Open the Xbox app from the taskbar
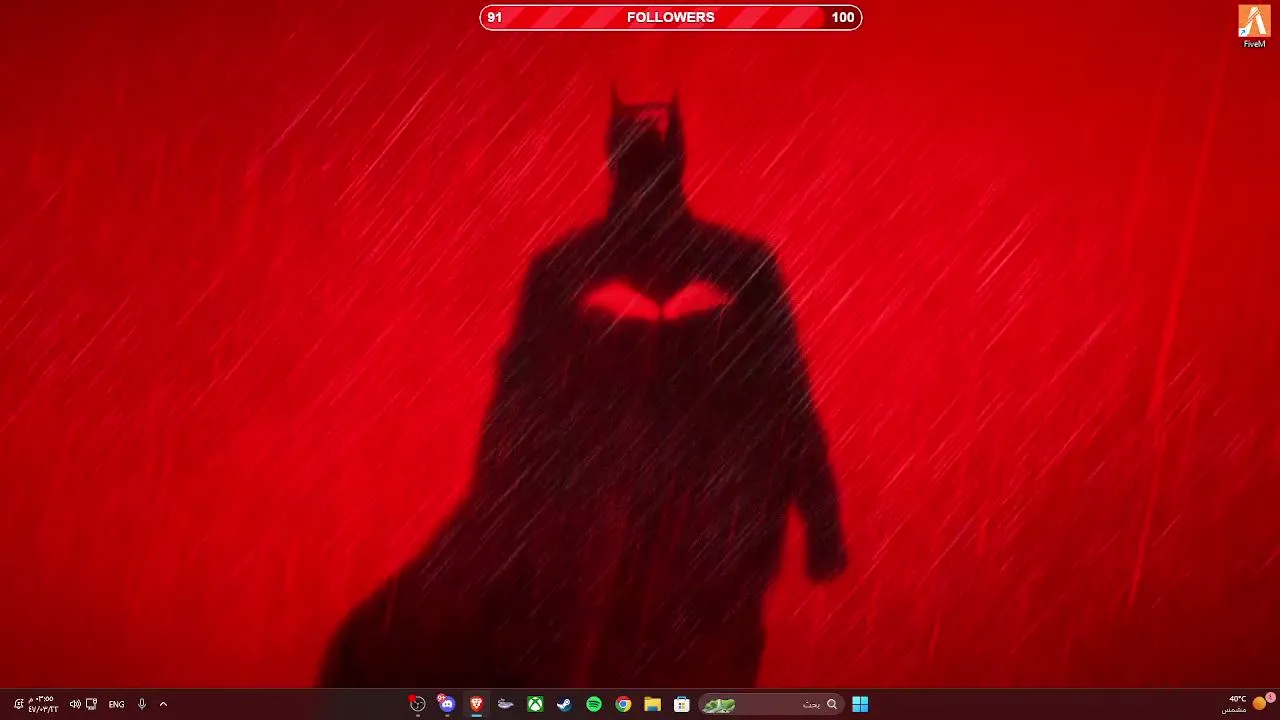The width and height of the screenshot is (1280, 720). click(535, 704)
